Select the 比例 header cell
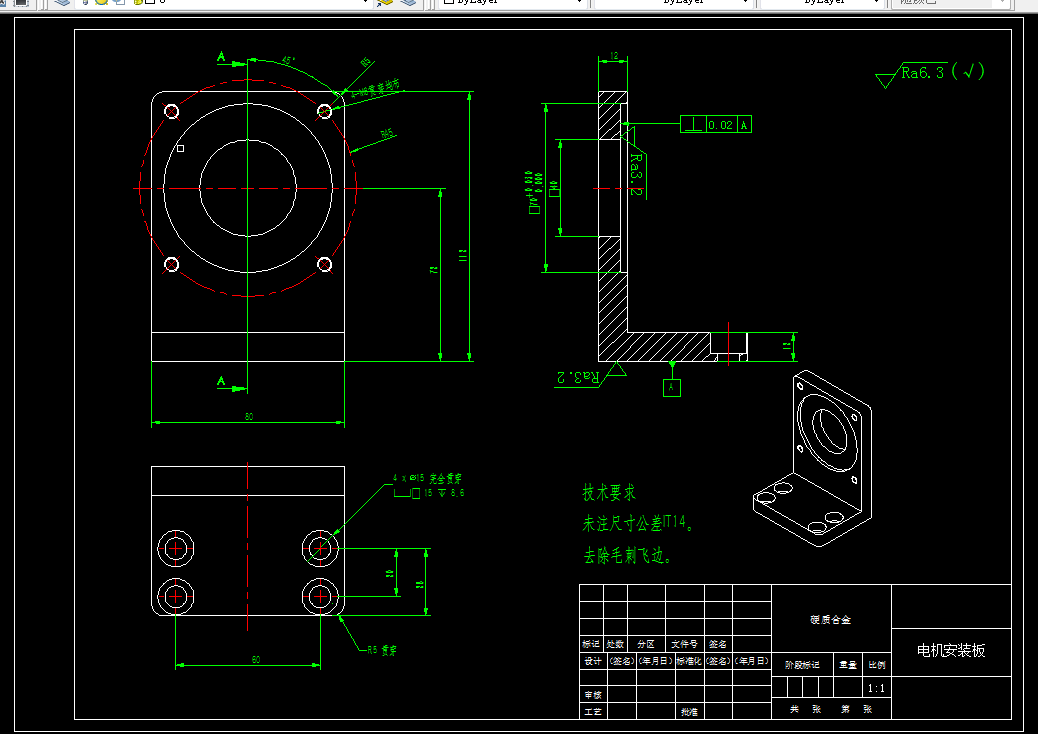 click(876, 665)
